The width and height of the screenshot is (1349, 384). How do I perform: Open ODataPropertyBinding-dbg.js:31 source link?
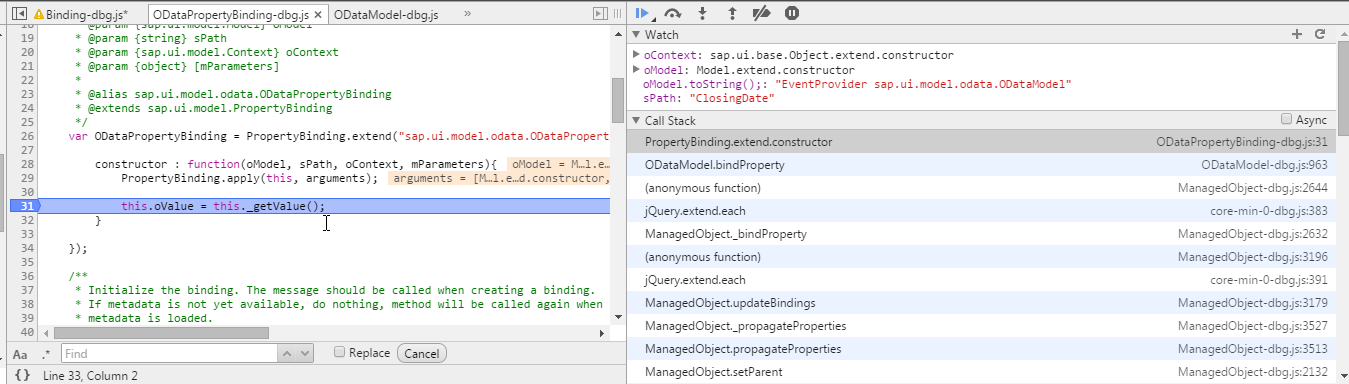(1242, 142)
